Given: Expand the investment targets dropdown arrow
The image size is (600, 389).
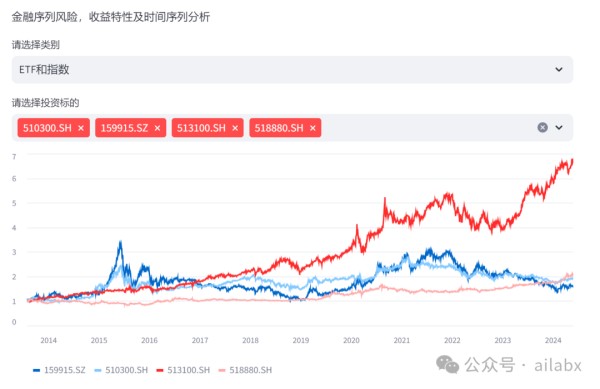Looking at the screenshot, I should [x=559, y=127].
